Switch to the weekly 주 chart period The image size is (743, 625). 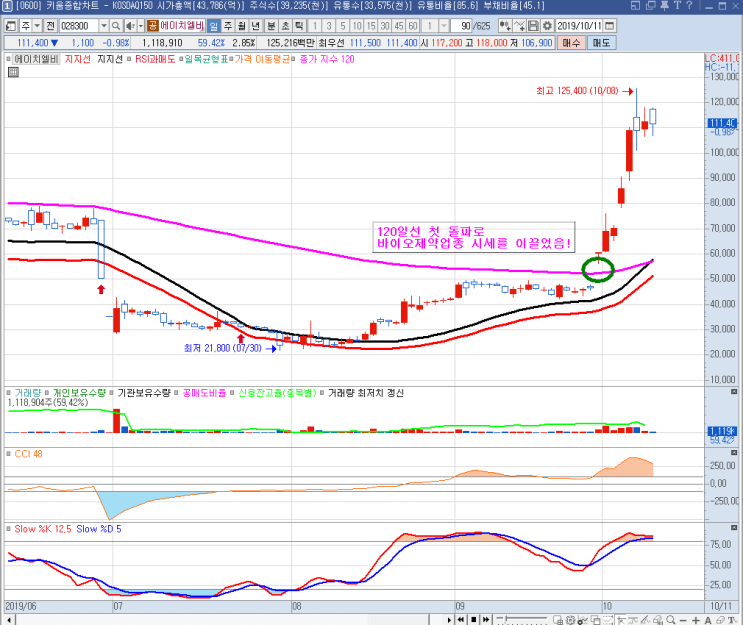[228, 26]
